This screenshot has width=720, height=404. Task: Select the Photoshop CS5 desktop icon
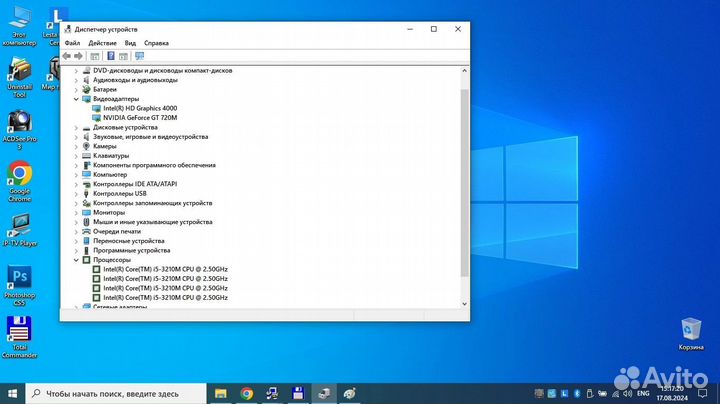19,286
